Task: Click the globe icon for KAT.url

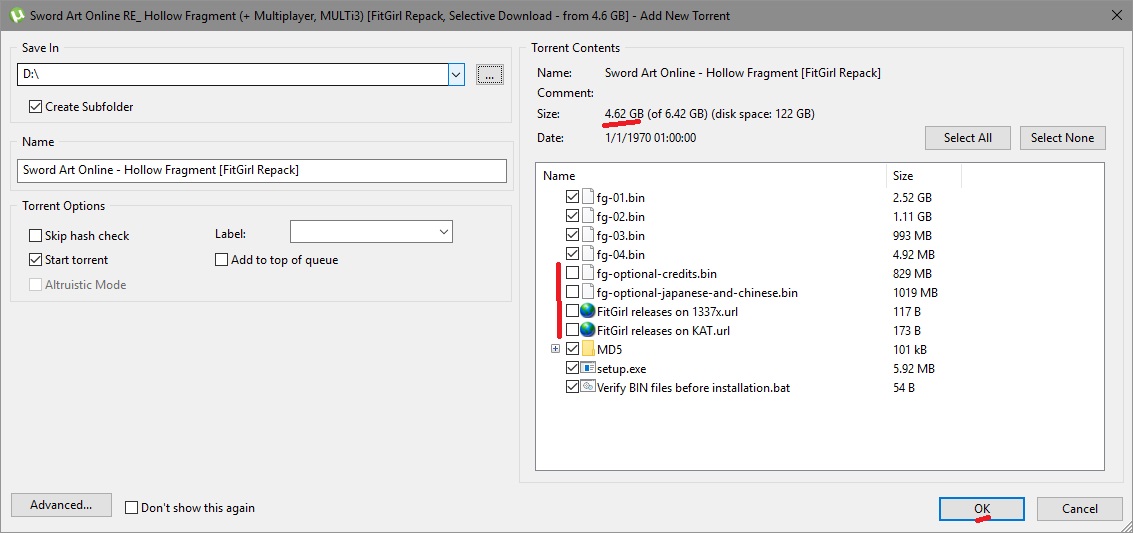Action: pos(587,331)
